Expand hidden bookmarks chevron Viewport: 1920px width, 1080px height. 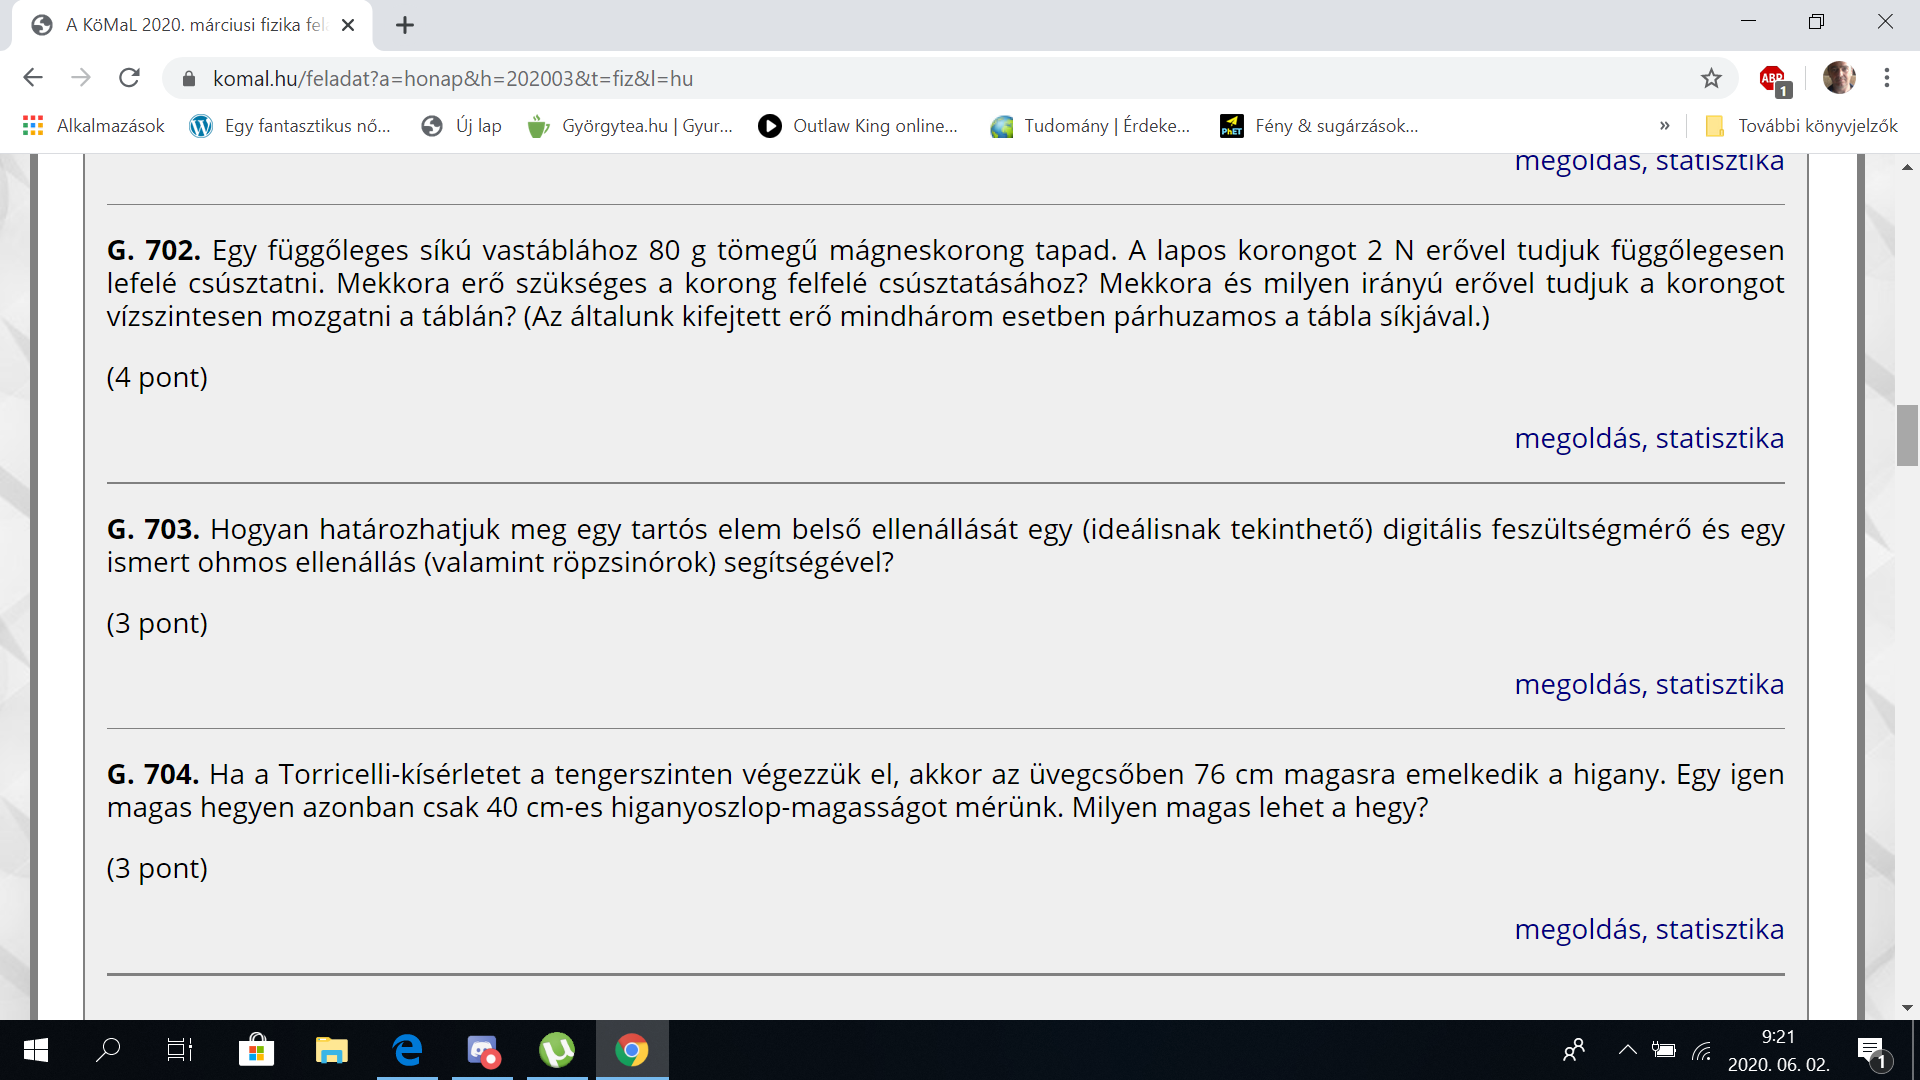point(1664,126)
